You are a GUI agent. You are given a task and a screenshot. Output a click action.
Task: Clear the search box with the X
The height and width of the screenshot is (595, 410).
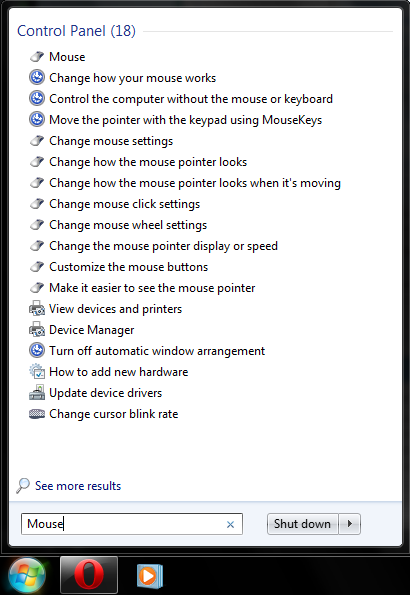point(230,524)
